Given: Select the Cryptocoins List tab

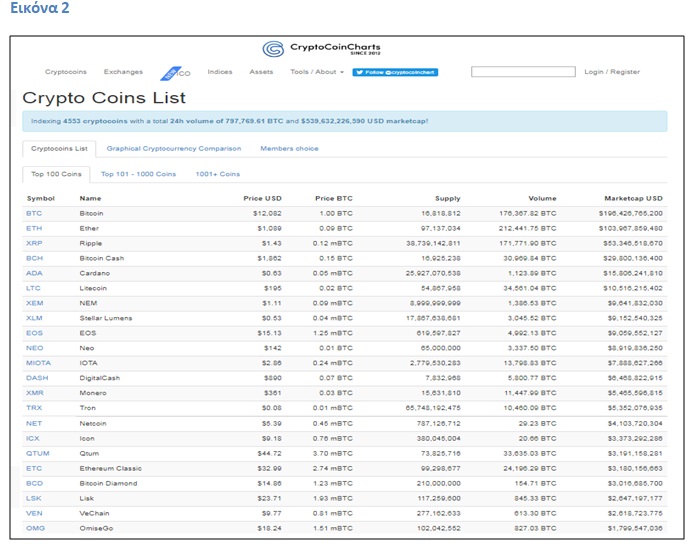Looking at the screenshot, I should point(59,149).
